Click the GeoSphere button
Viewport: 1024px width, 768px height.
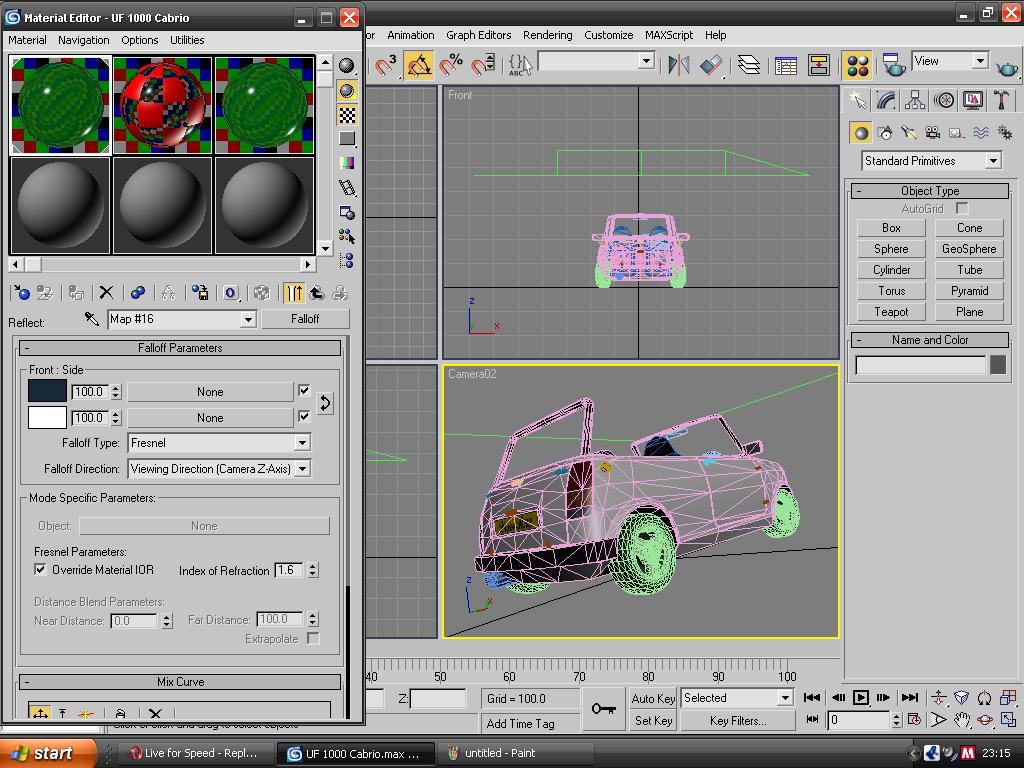(x=969, y=249)
